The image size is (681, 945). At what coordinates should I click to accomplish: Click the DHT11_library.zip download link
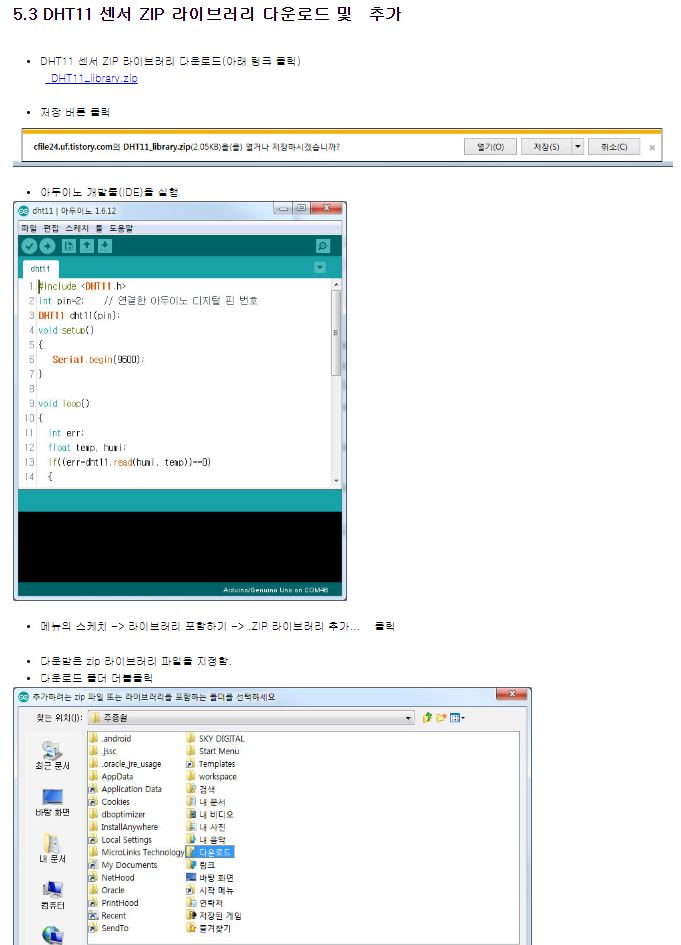94,78
